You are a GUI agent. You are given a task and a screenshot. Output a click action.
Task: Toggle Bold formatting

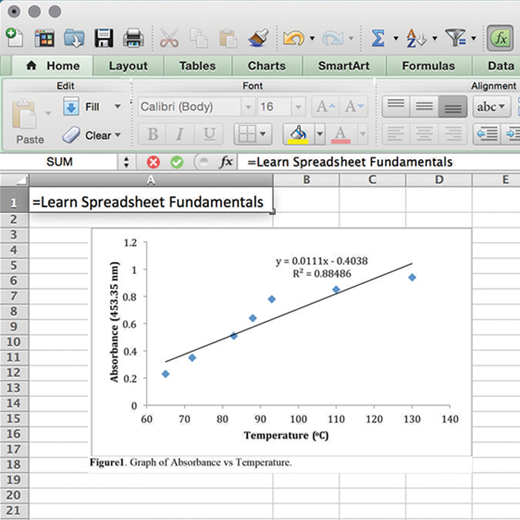coord(153,134)
